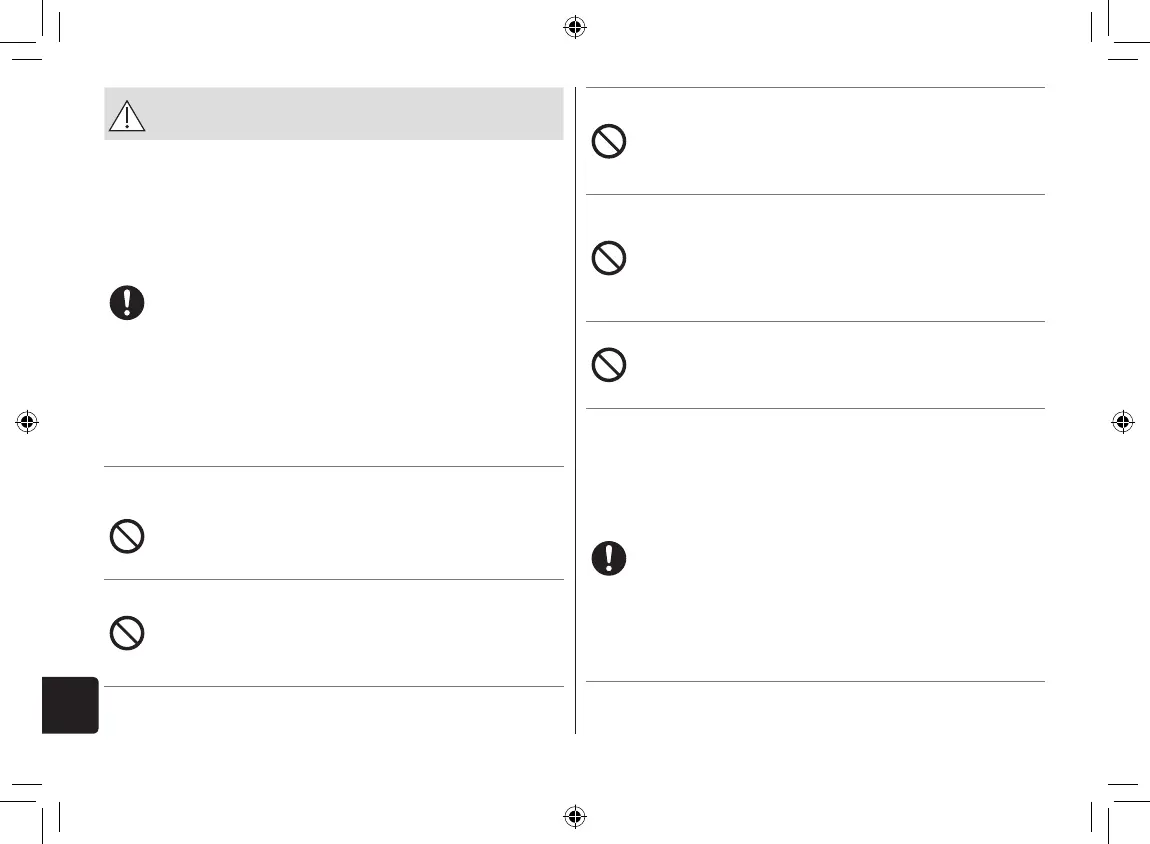The image size is (1150, 844).
Task: Click the top-left corner crop mark
Action: coord(42,40)
